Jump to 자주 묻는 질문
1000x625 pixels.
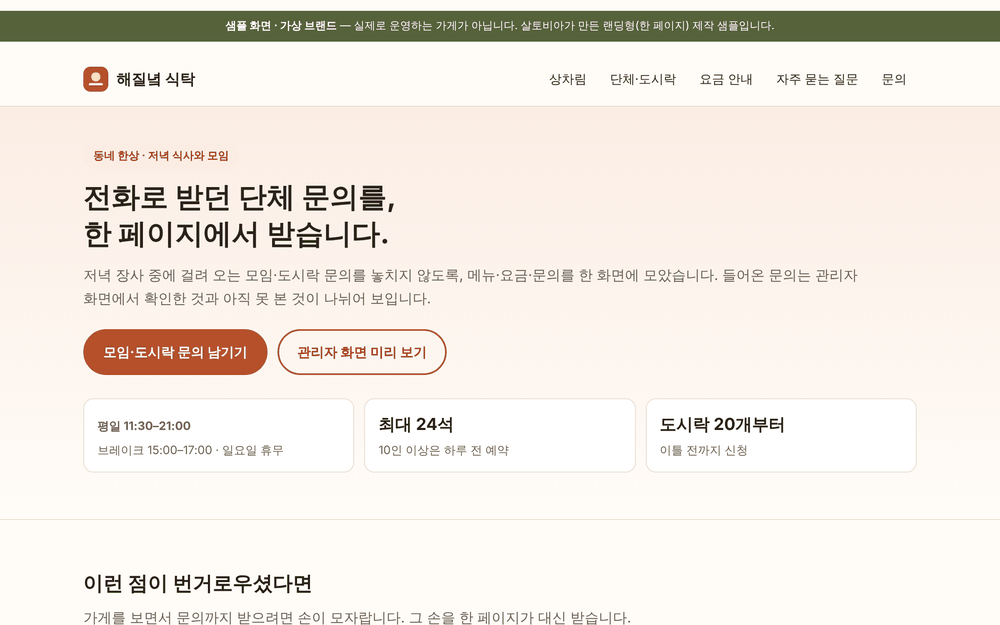click(817, 79)
